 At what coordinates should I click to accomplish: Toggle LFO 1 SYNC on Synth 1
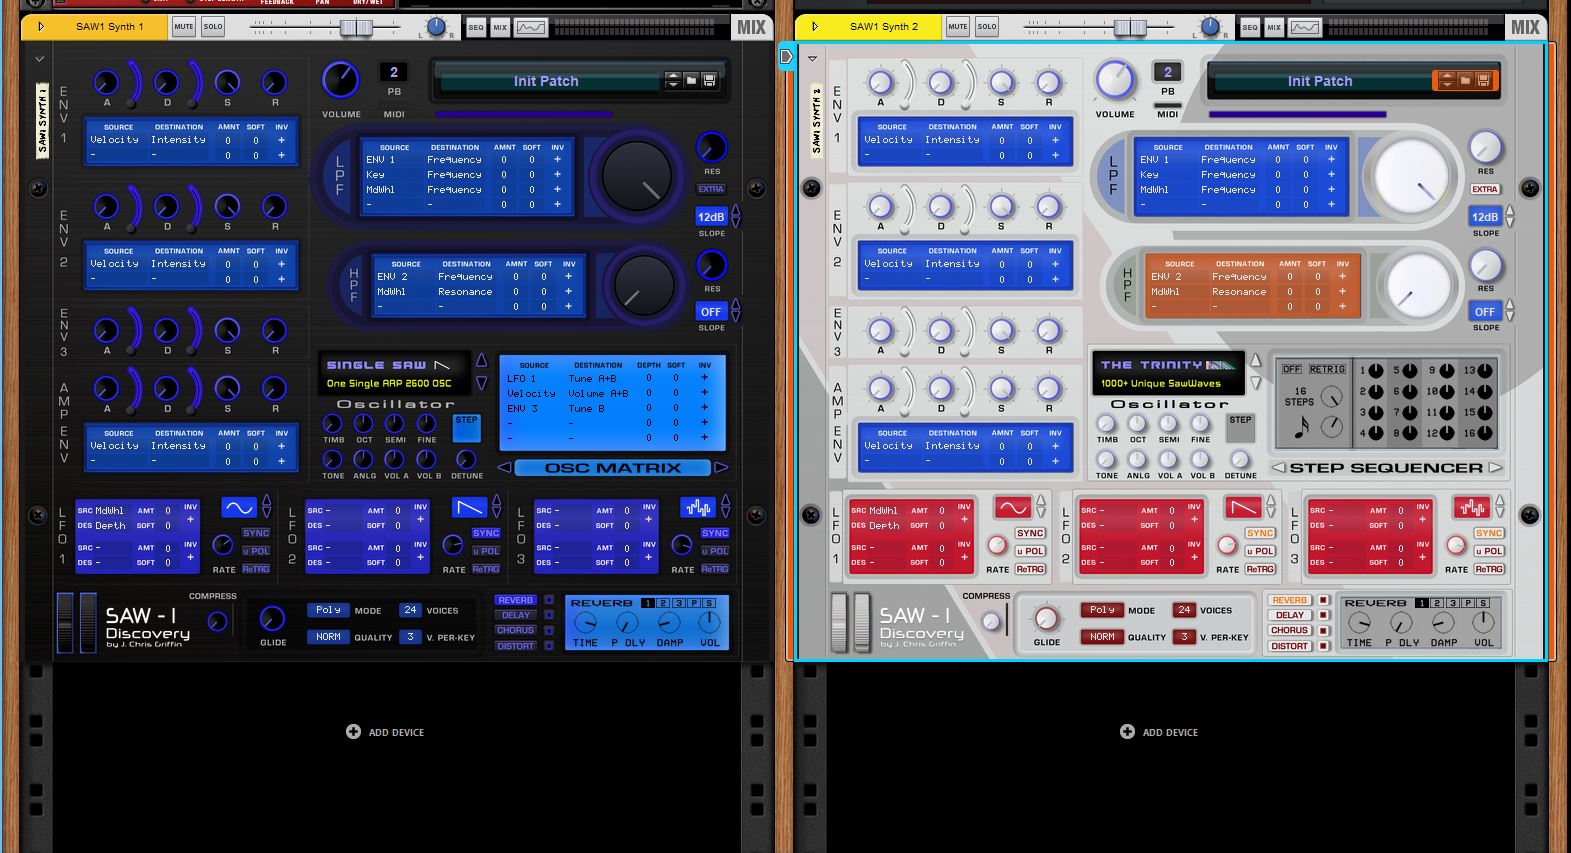click(x=256, y=533)
